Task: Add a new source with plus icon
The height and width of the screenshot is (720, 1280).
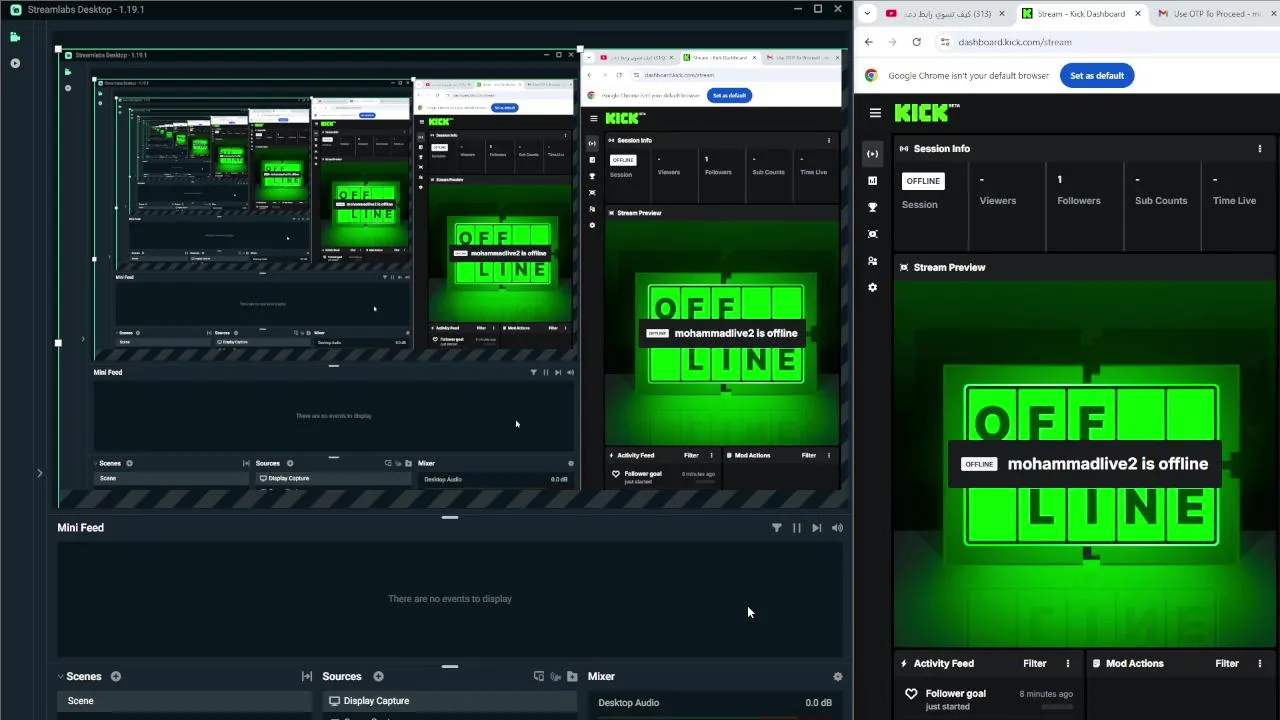Action: coord(378,677)
